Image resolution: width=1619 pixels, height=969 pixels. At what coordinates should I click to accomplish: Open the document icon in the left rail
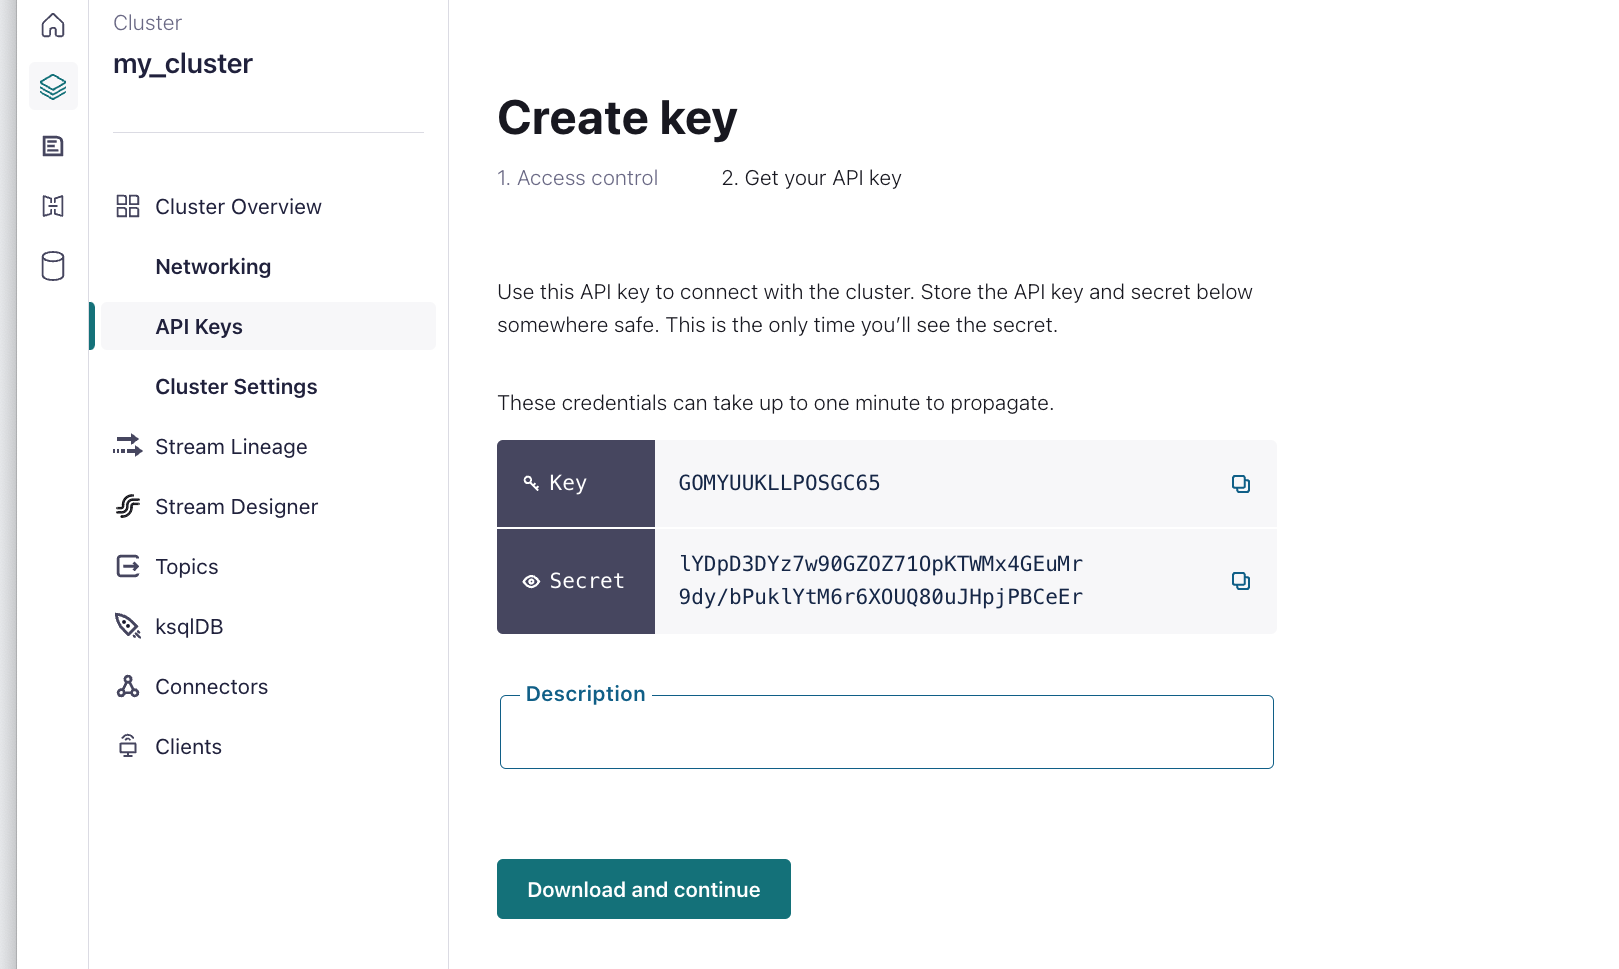point(52,146)
